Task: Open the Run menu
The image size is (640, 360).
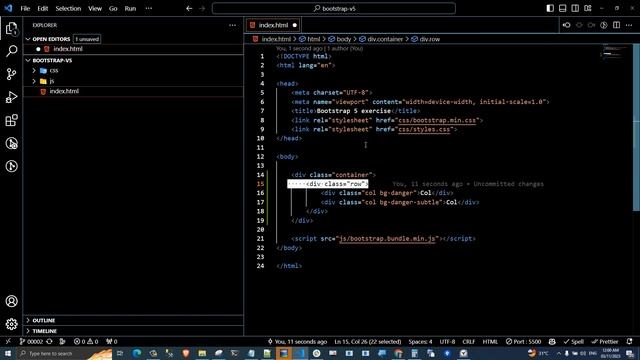Action: pos(130,8)
